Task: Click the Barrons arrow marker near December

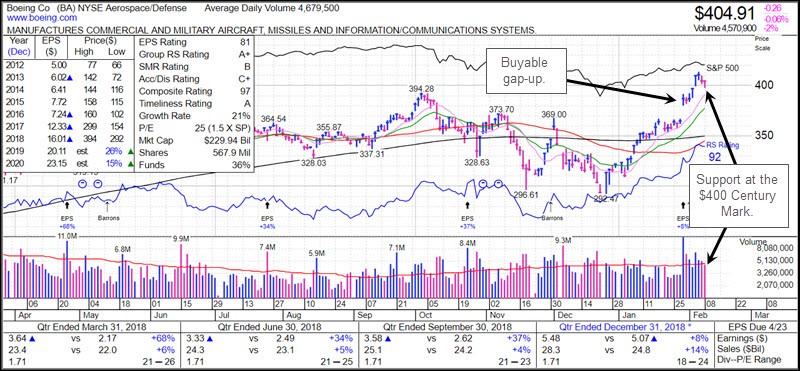Action: click(x=552, y=206)
